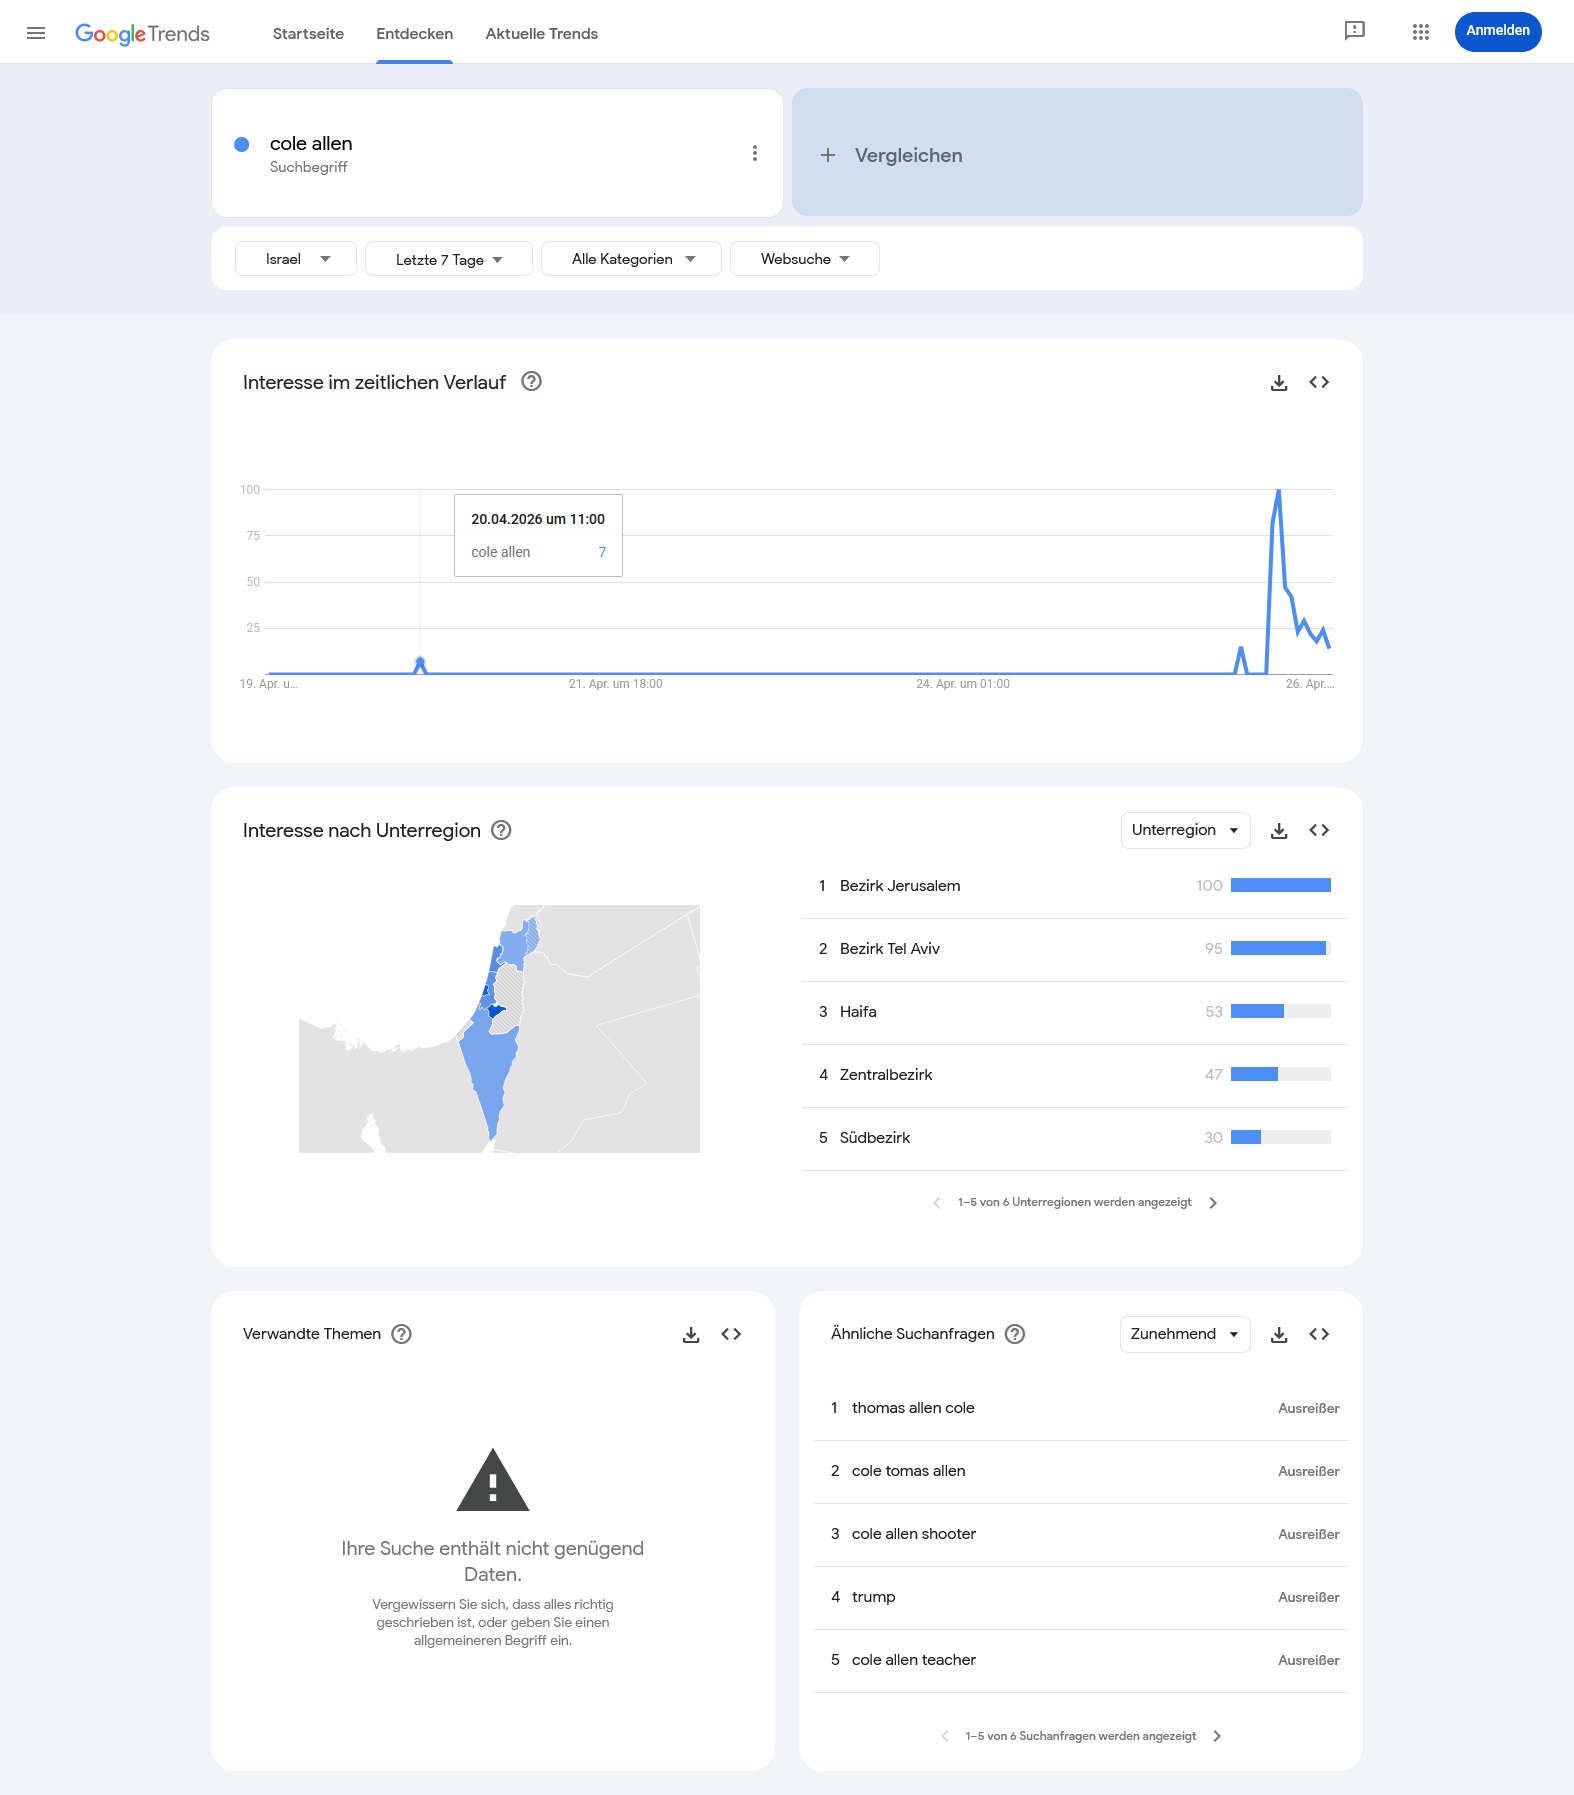Open the Google apps grid
This screenshot has width=1574, height=1795.
(x=1421, y=32)
